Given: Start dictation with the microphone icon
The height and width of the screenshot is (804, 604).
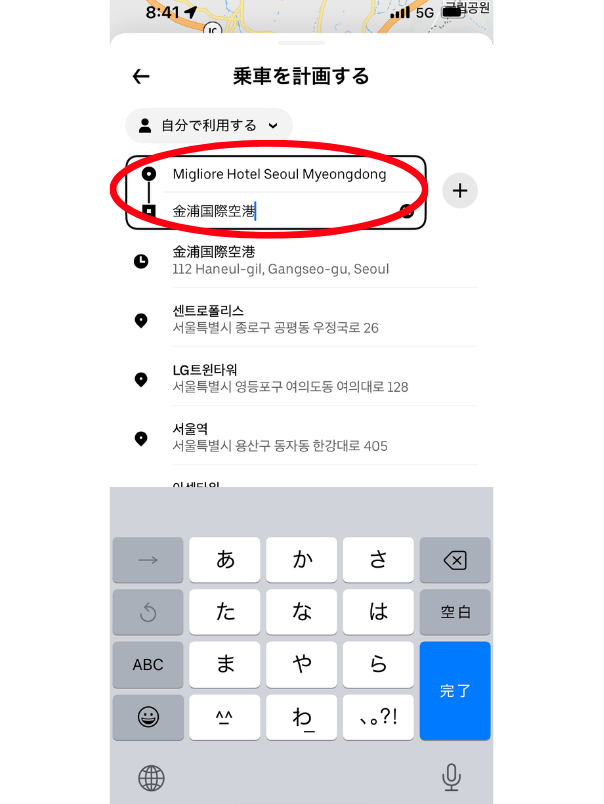Looking at the screenshot, I should [451, 777].
